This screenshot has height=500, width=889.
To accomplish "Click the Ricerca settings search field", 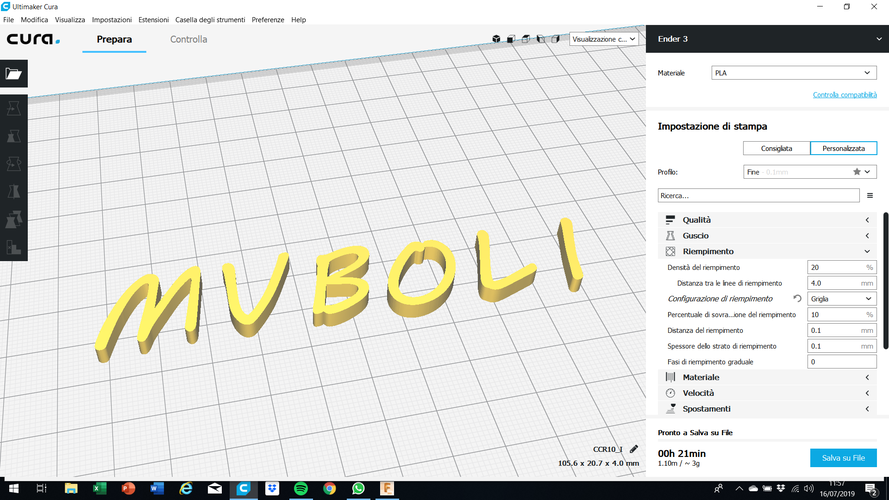I will coord(759,196).
